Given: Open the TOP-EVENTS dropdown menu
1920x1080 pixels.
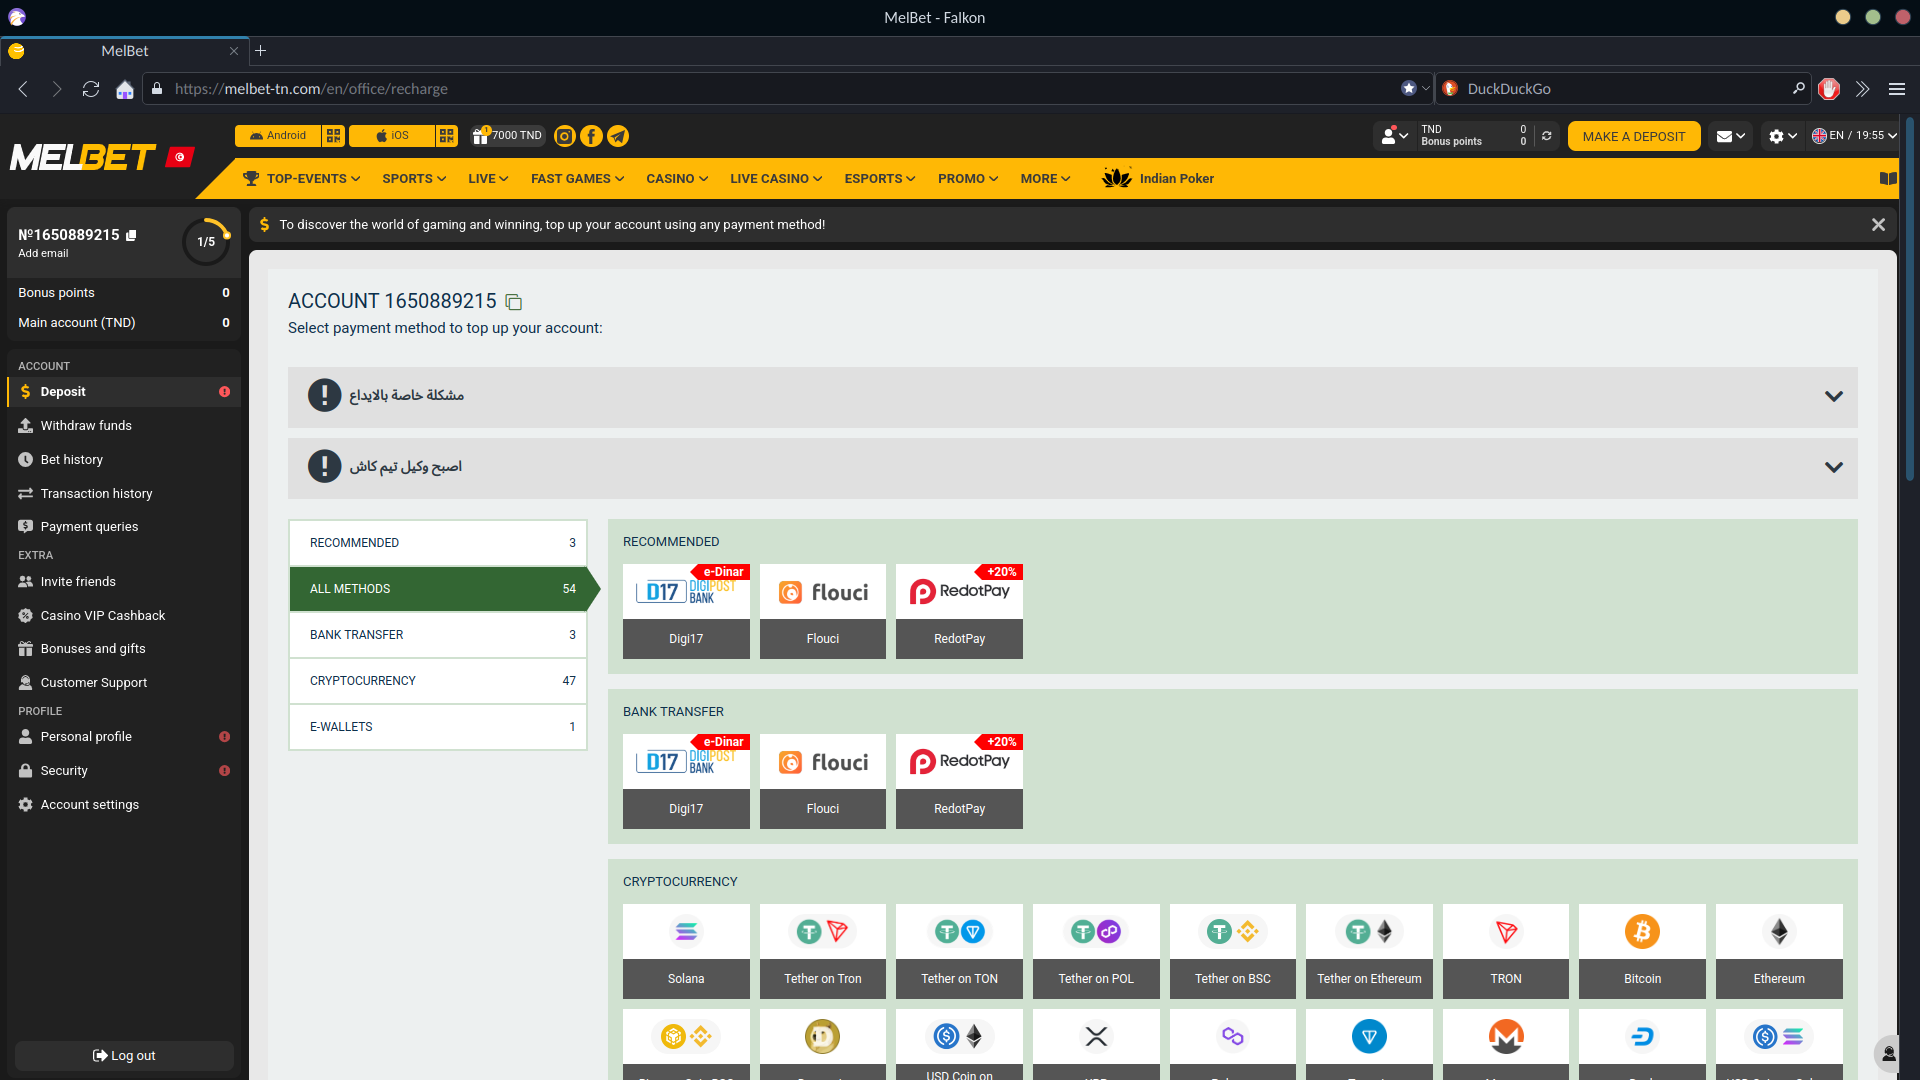Looking at the screenshot, I should click(x=302, y=179).
